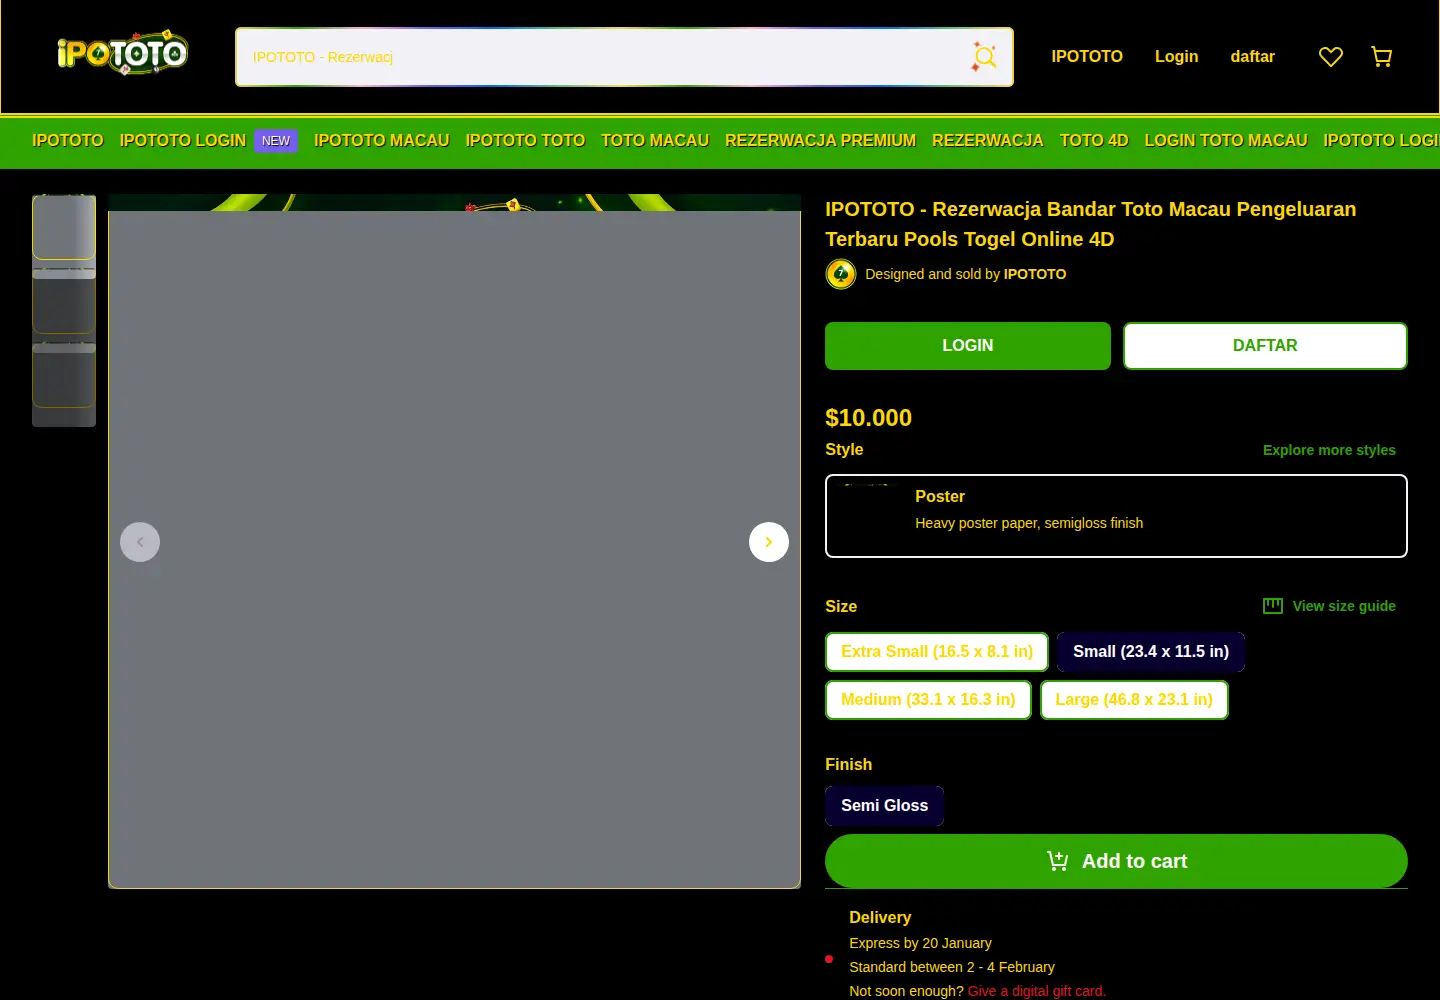Open REZERWACJA PREMIUM menu item
Screen dimensions: 1440x1000
820,141
